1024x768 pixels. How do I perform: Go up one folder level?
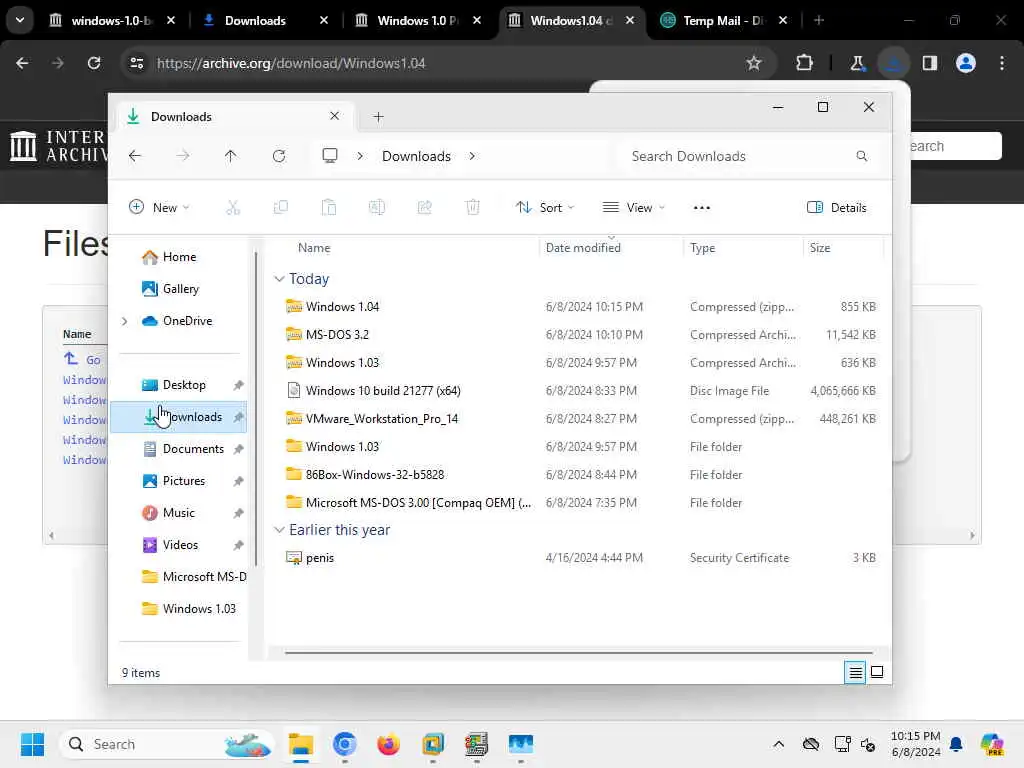click(x=231, y=156)
